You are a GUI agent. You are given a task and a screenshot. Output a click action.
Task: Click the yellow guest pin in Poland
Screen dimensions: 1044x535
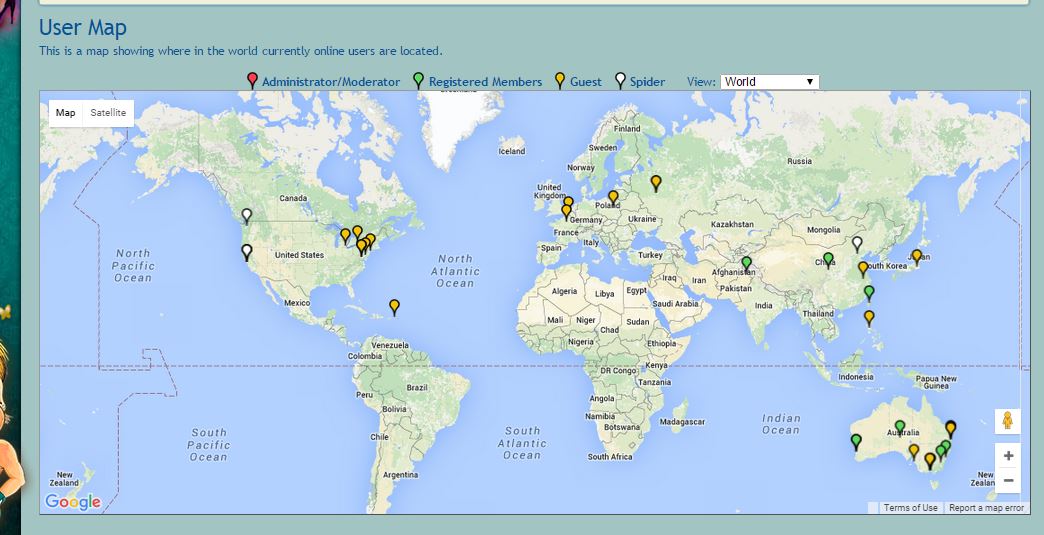pos(613,197)
